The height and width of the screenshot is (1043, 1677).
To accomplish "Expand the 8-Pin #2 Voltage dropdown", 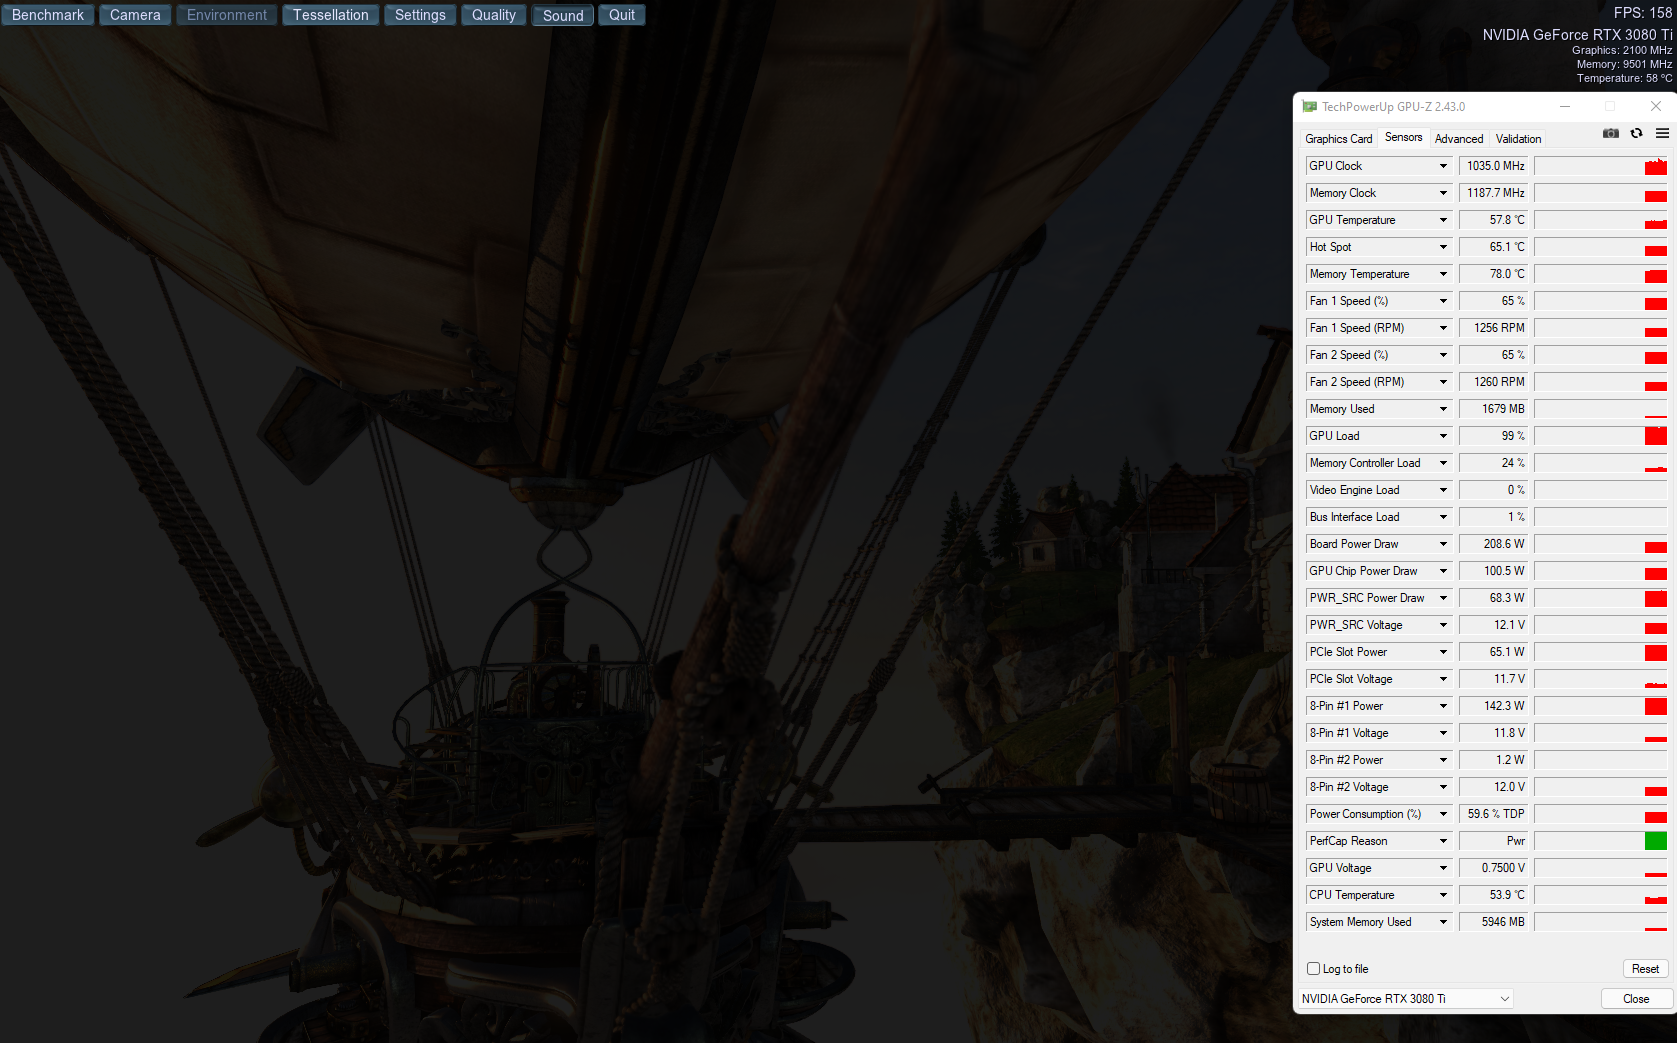I will 1443,787.
